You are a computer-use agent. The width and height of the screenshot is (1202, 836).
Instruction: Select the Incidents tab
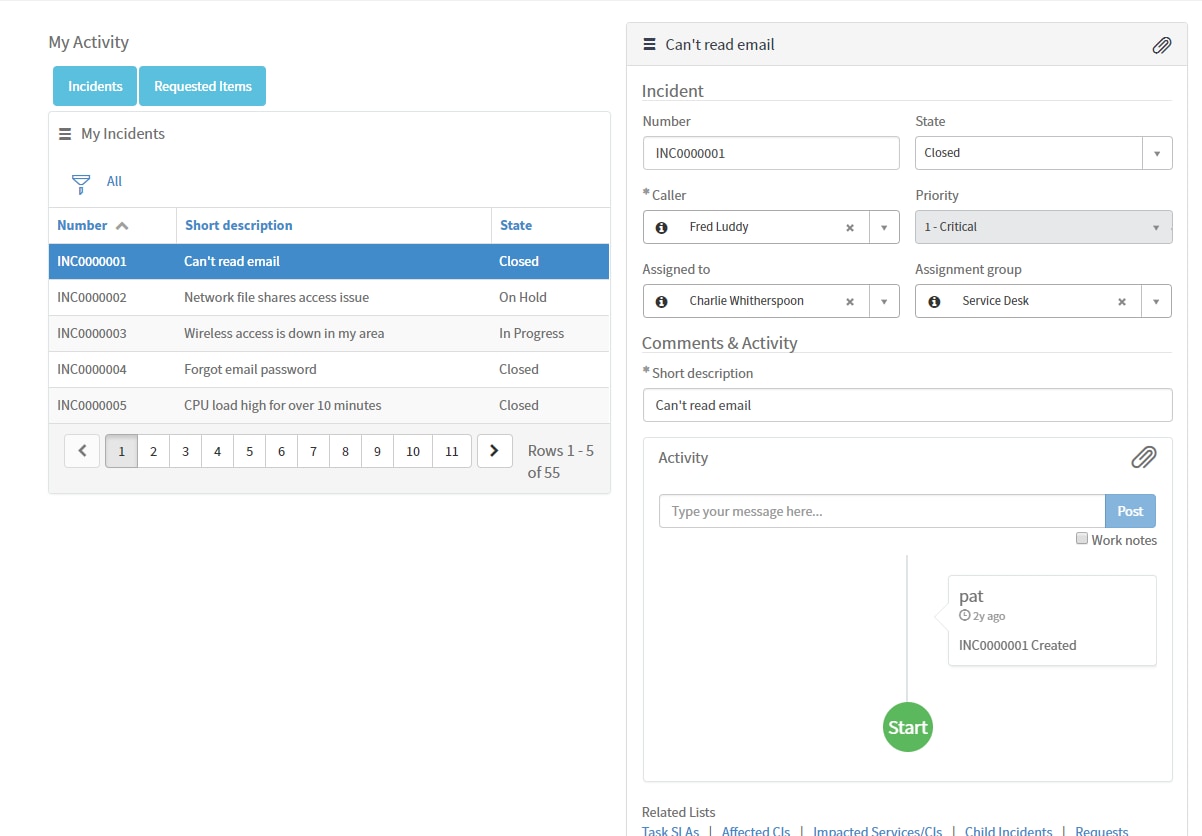pos(94,86)
